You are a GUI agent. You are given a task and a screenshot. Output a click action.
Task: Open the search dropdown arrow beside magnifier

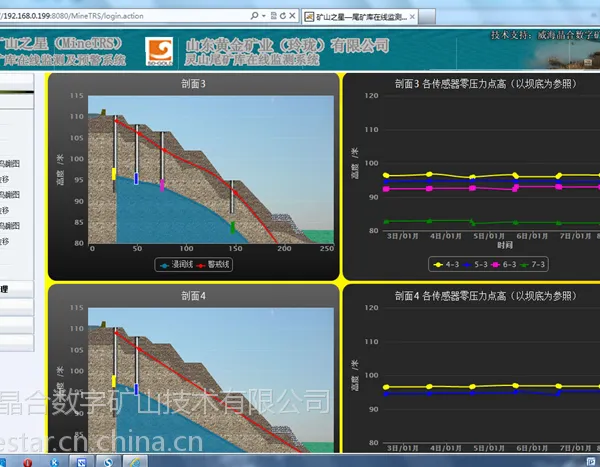click(264, 16)
